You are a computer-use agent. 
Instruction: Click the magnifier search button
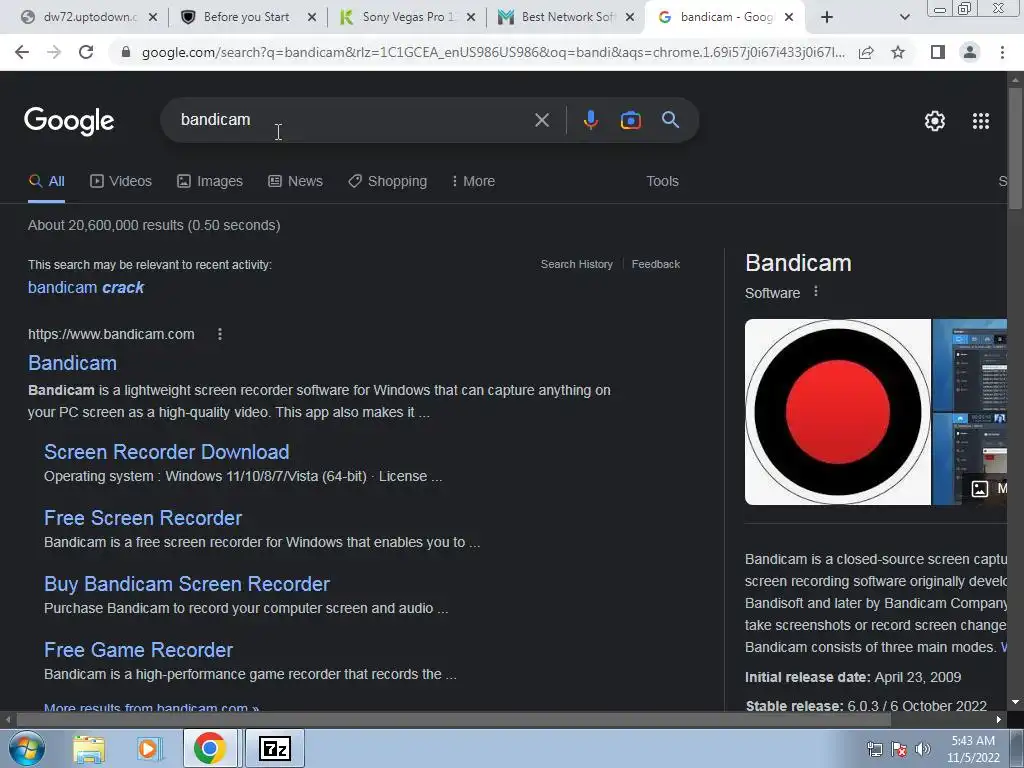point(670,120)
